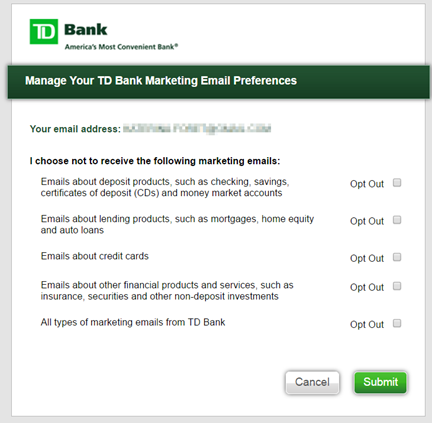Click the Bank wordmark beside the logo
The width and height of the screenshot is (432, 423).
click(x=86, y=30)
